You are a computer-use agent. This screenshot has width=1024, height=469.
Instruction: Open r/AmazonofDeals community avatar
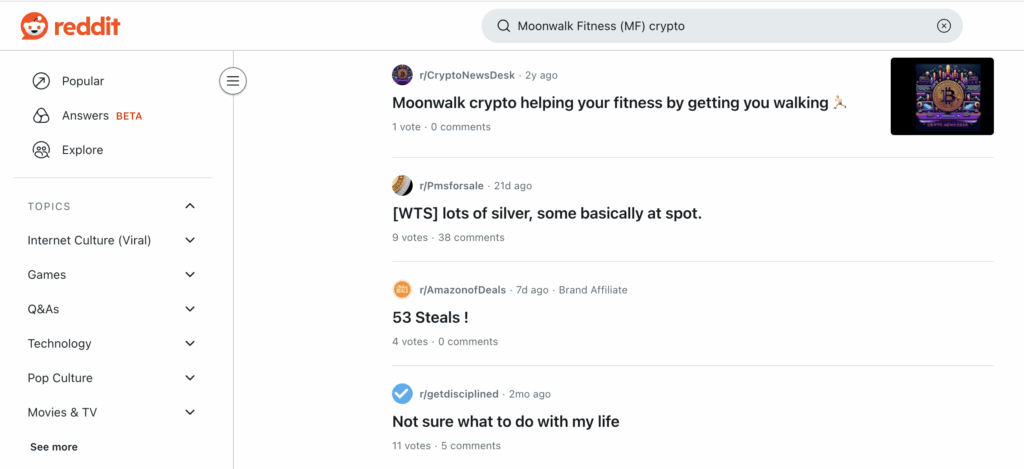point(402,290)
